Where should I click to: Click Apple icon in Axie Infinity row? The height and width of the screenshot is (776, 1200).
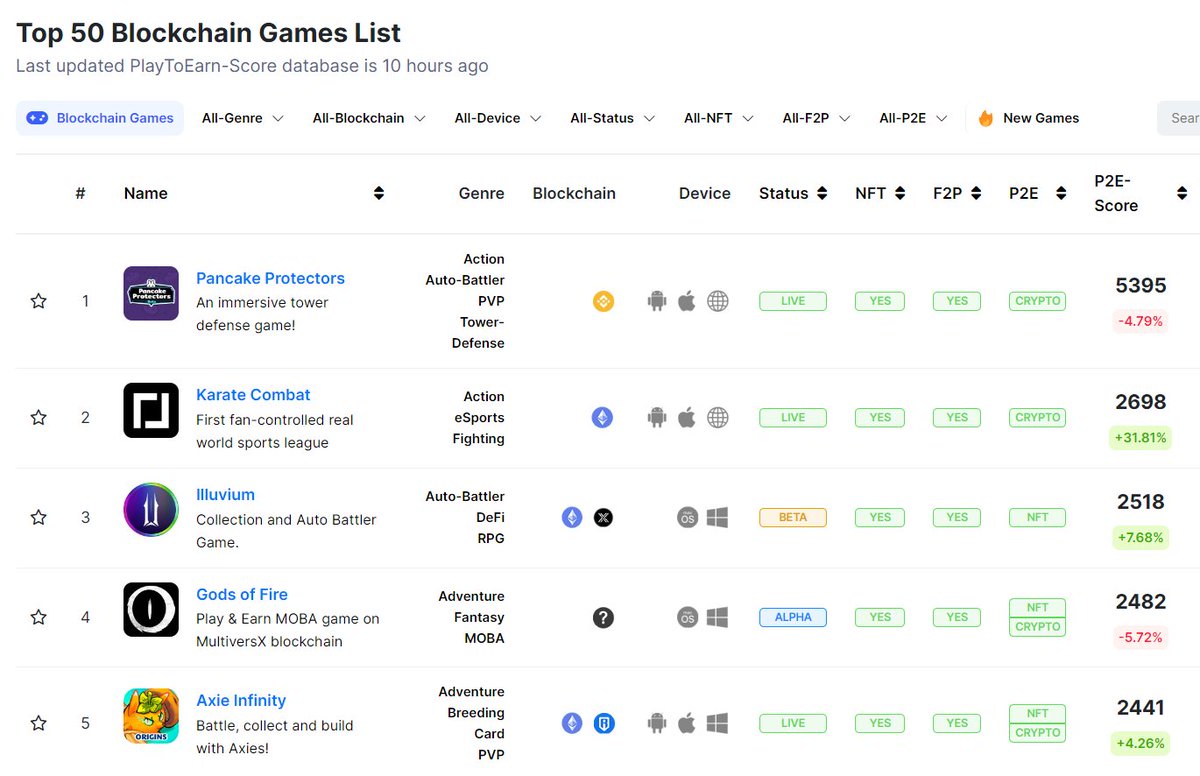(687, 723)
